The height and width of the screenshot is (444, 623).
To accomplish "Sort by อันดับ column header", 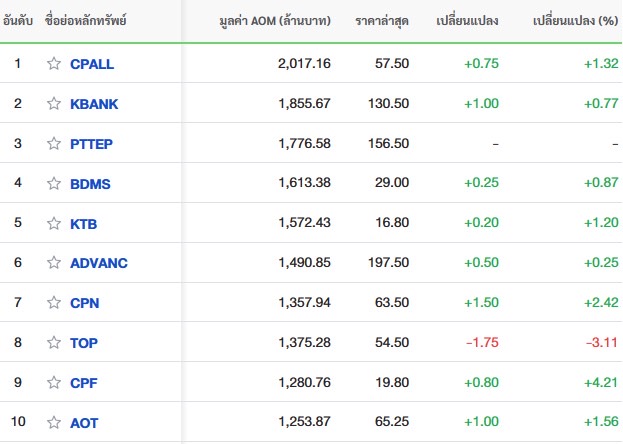I will point(17,20).
